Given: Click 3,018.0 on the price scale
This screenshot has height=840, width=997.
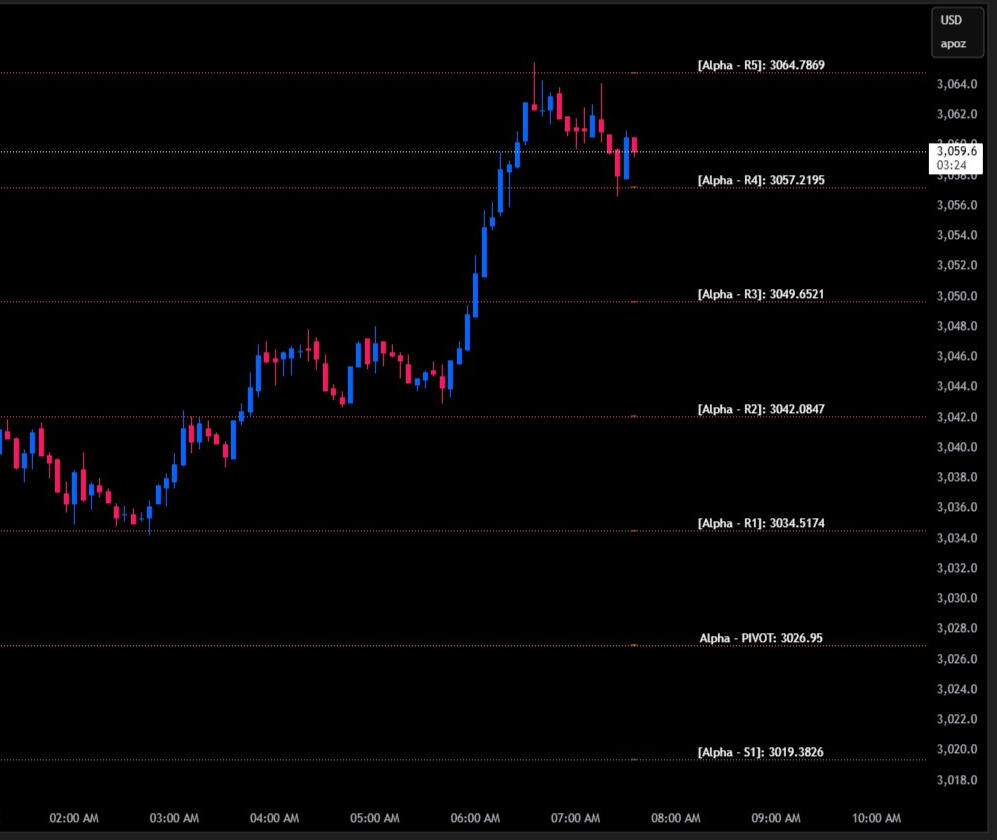Looking at the screenshot, I should 957,780.
